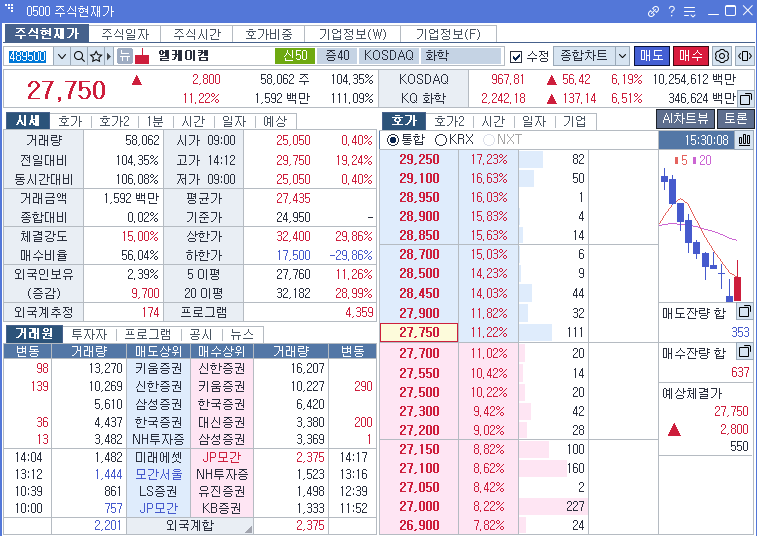Click popup icon next to 매도잔량 합
Screen dimensions: 757x536
tap(744, 311)
